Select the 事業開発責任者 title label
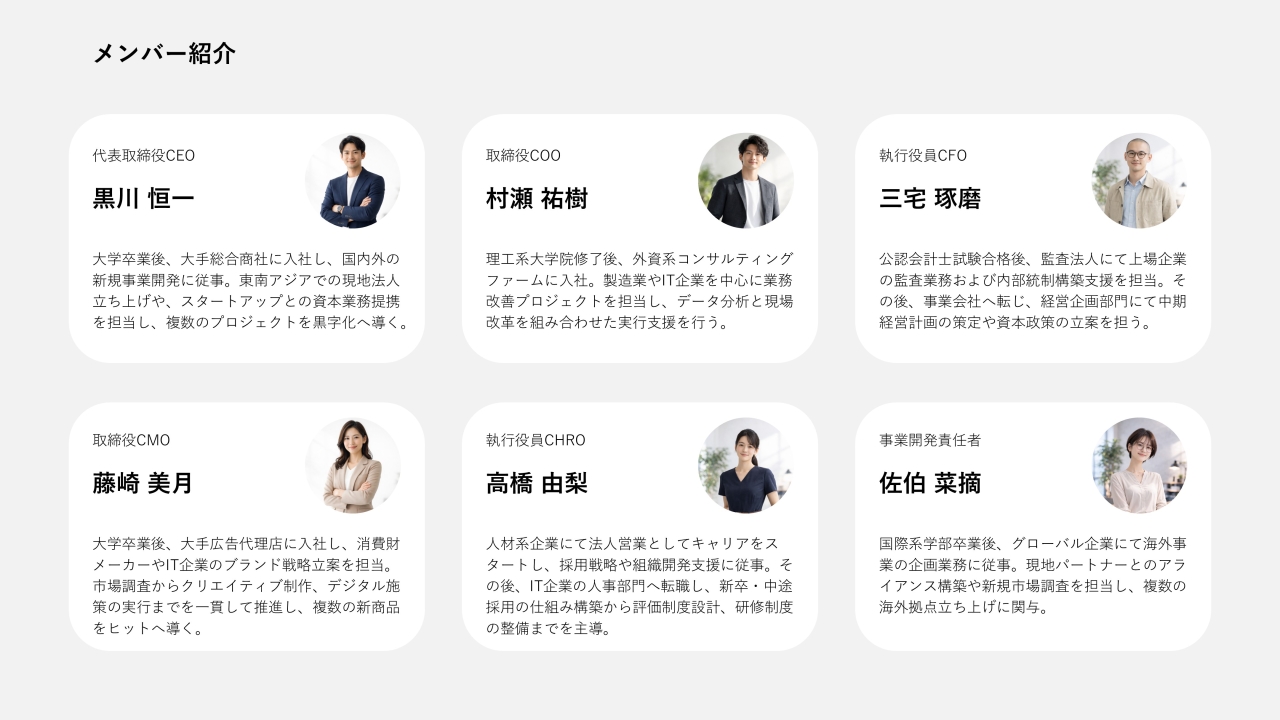Screen dimensions: 1280x720 930,441
